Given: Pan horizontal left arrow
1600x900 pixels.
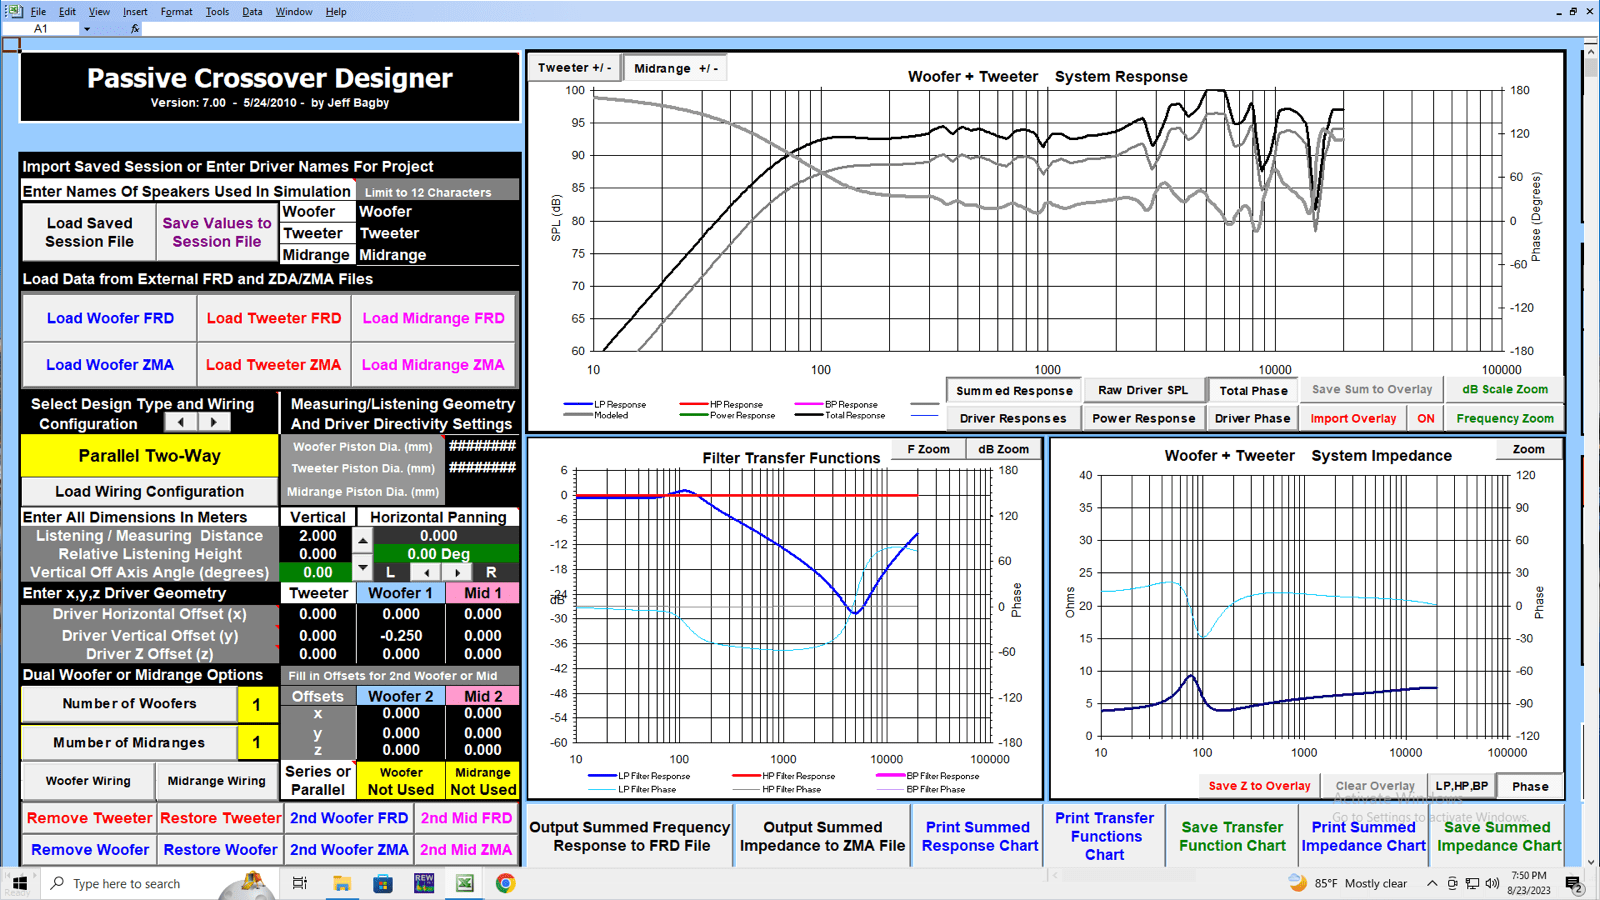Looking at the screenshot, I should tap(426, 572).
